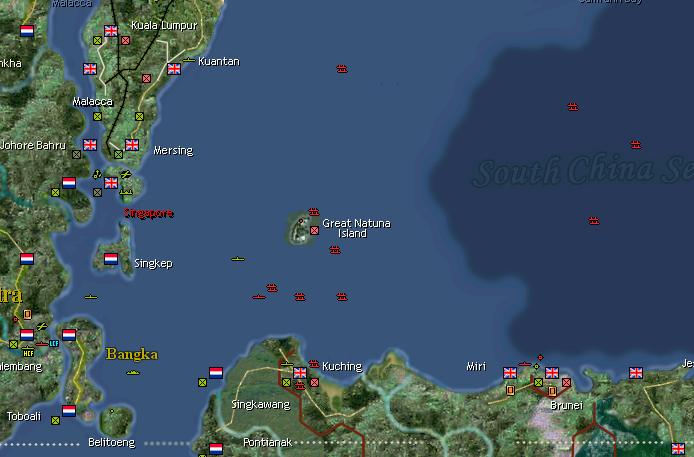Open the British flag base at Kuching
Image resolution: width=694 pixels, height=457 pixels.
pyautogui.click(x=300, y=373)
